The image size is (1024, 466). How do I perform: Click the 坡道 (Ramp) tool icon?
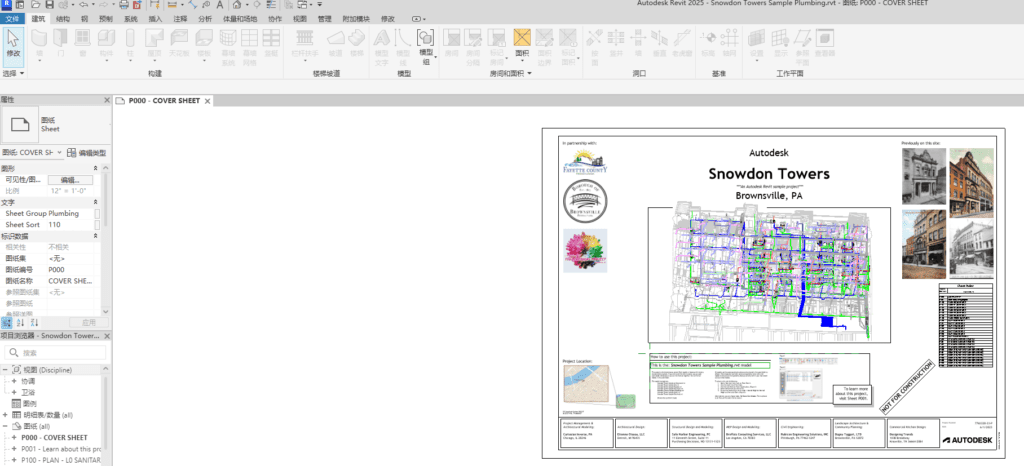click(x=335, y=39)
